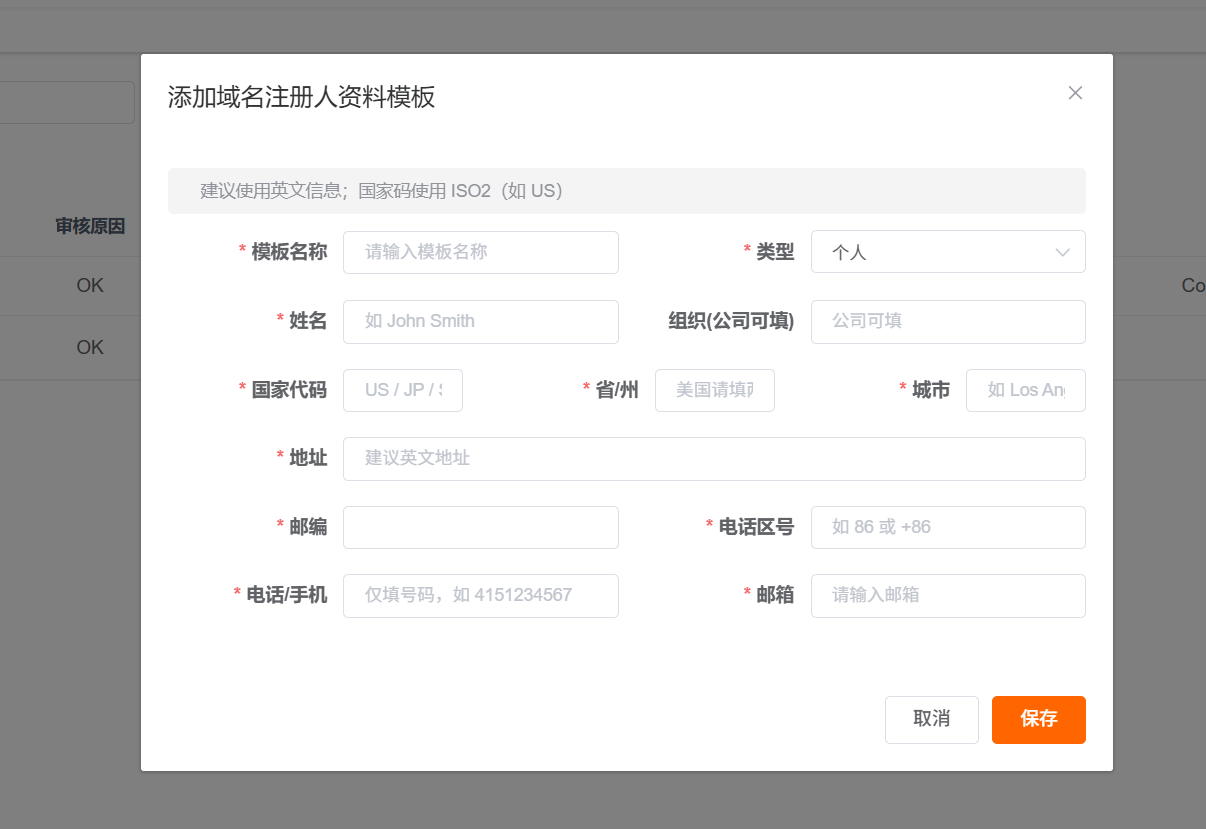This screenshot has width=1206, height=829.
Task: Click the 模板名称 field label
Action: (x=289, y=252)
